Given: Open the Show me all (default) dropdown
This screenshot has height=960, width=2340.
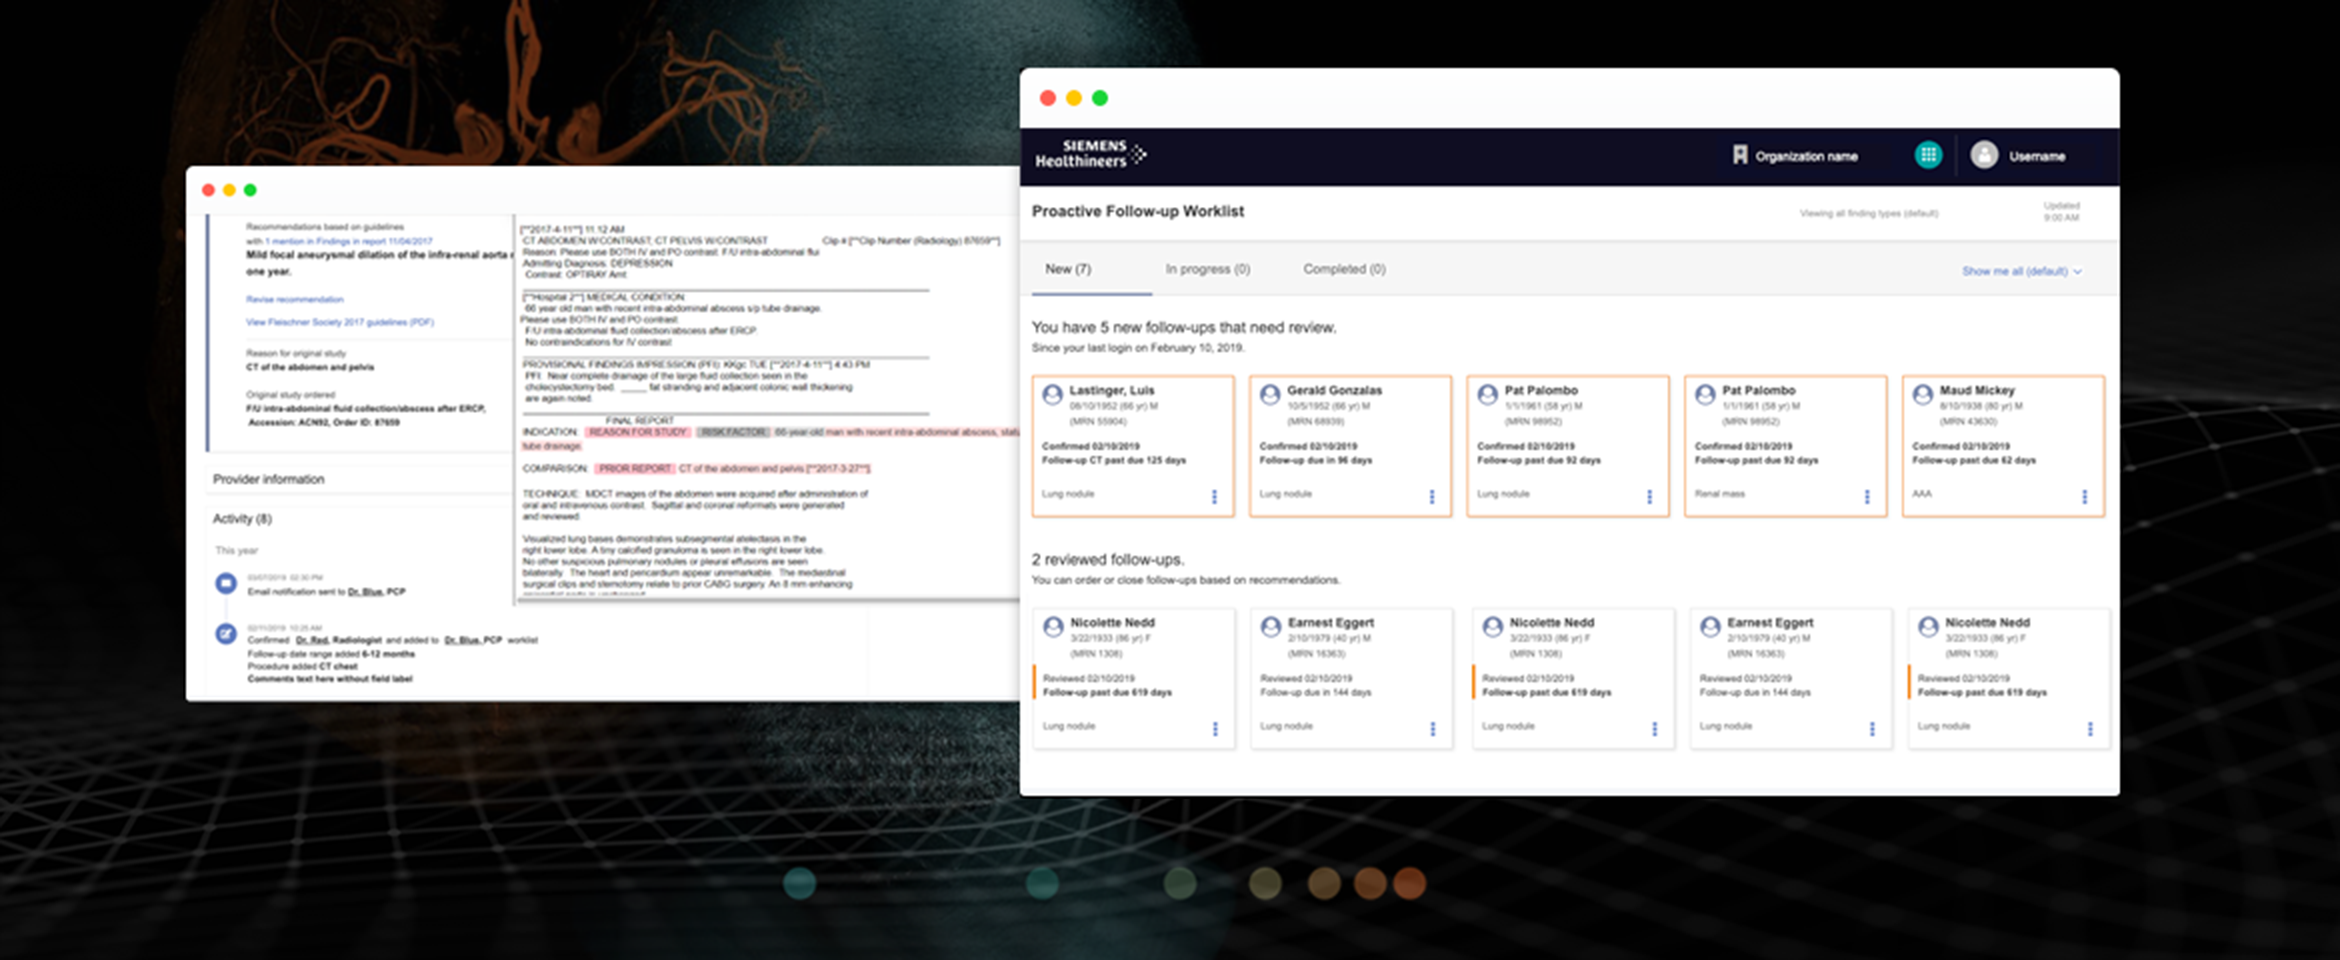Looking at the screenshot, I should tap(2021, 271).
